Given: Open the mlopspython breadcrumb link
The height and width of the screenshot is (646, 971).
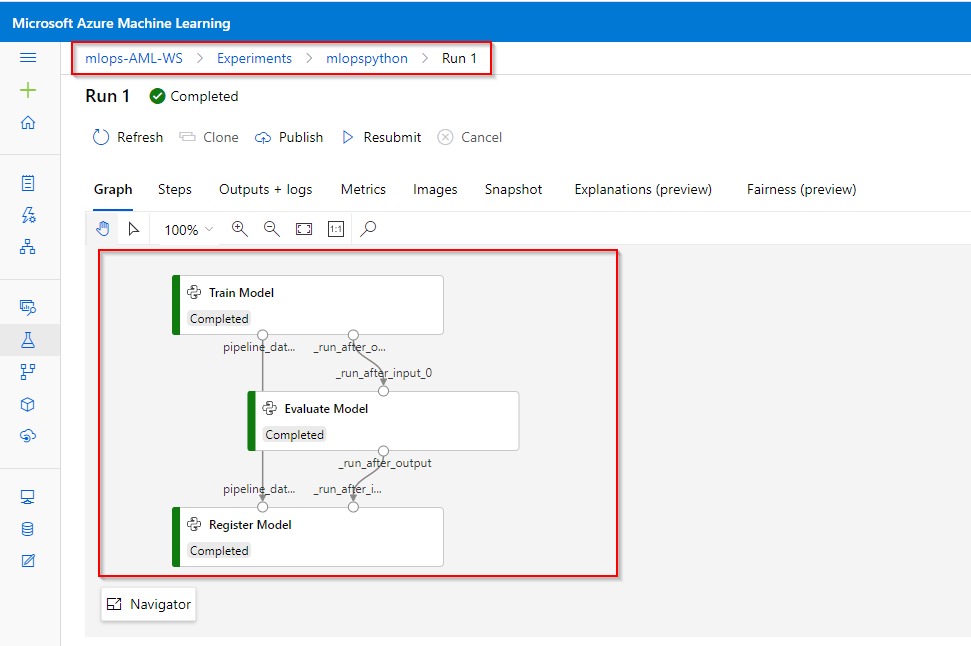Looking at the screenshot, I should 366,58.
